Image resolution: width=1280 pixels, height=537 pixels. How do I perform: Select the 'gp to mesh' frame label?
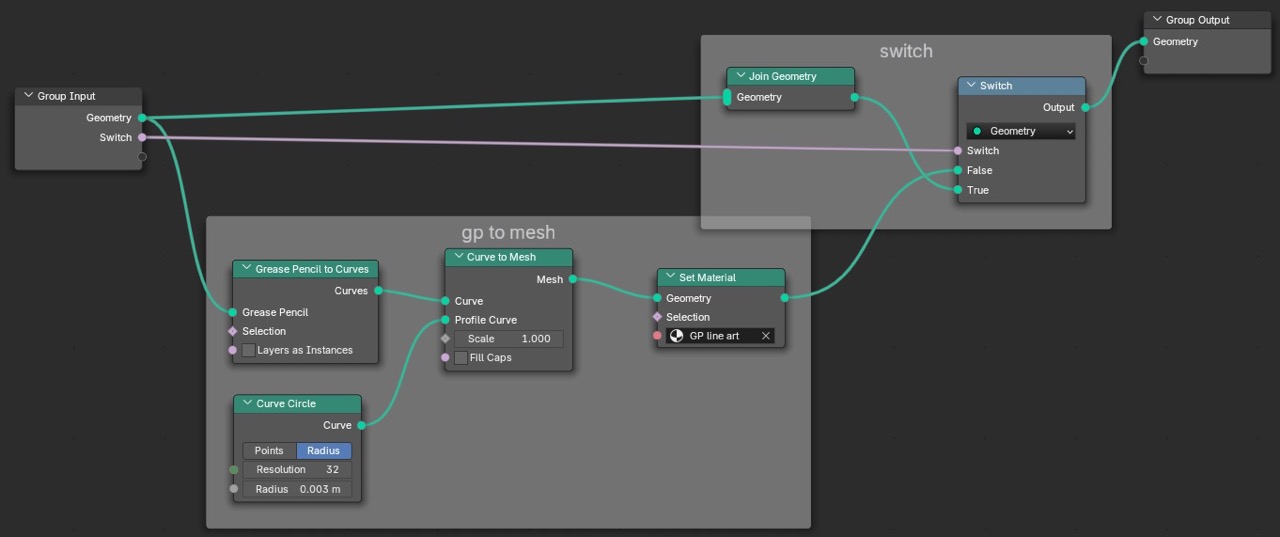coord(508,232)
